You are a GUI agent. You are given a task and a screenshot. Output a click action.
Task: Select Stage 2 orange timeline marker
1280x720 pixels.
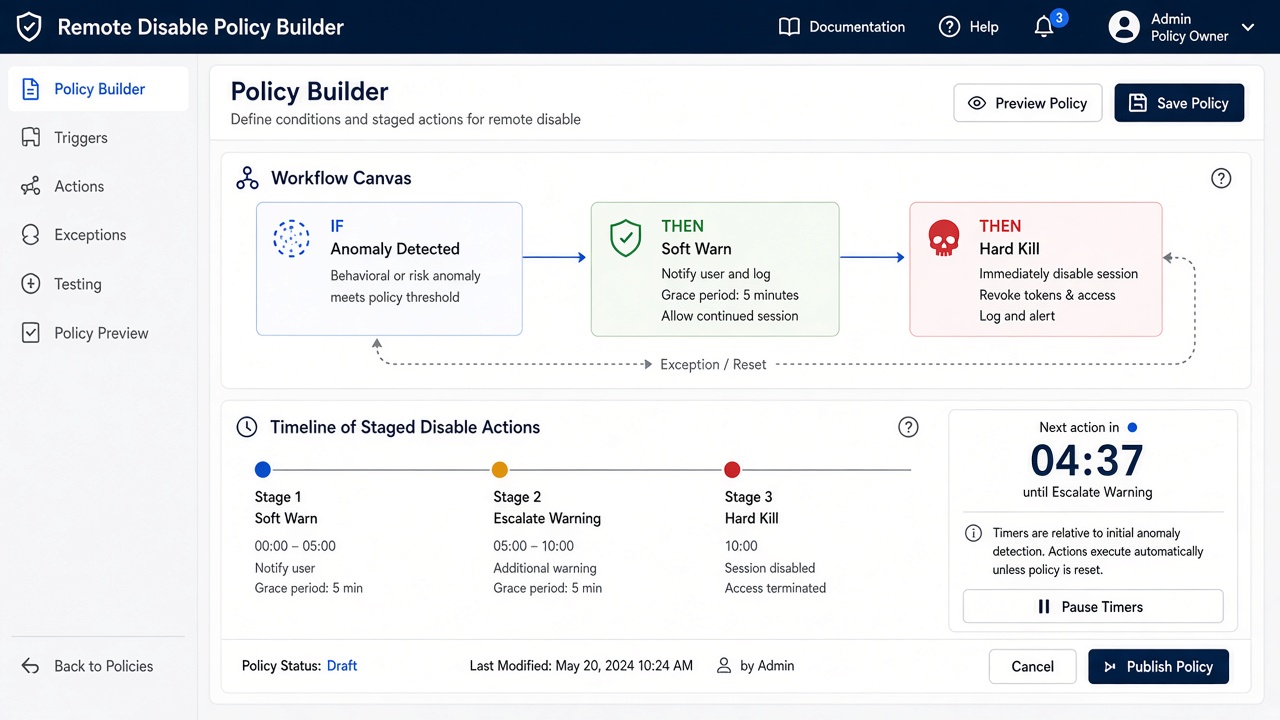click(x=500, y=469)
